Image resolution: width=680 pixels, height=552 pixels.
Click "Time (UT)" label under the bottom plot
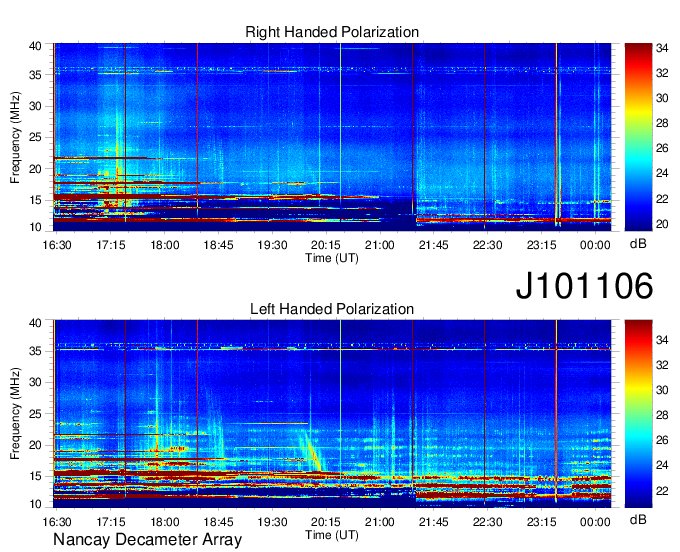coord(332,535)
